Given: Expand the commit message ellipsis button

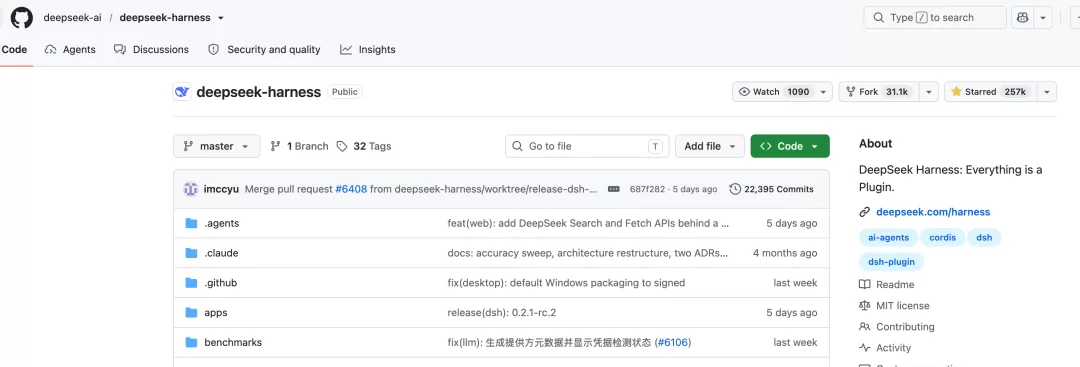Looking at the screenshot, I should point(613,189).
